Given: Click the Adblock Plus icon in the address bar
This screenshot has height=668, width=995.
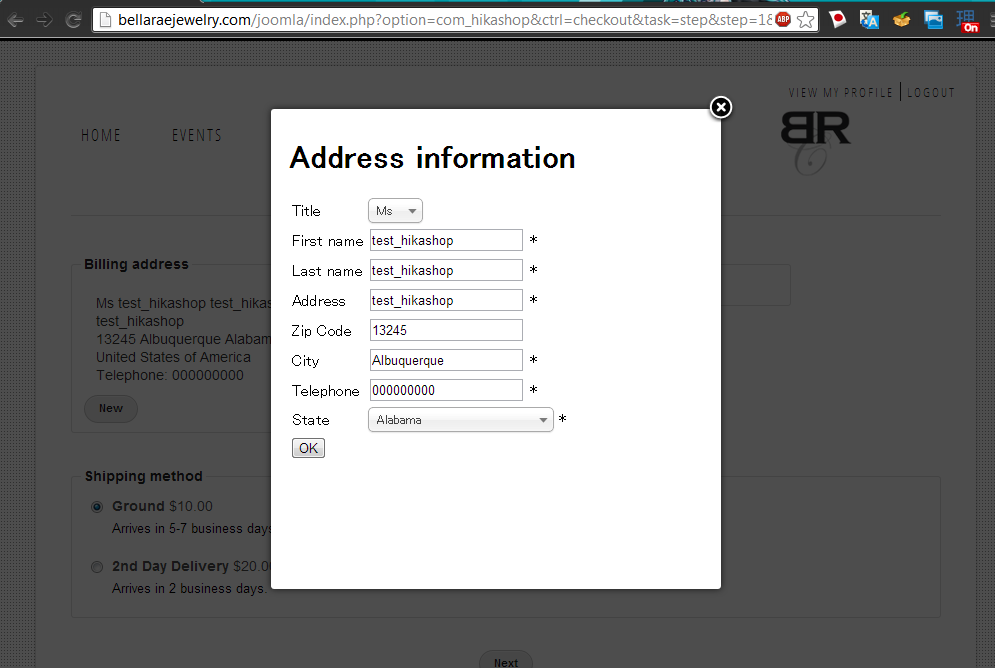Looking at the screenshot, I should coord(783,19).
